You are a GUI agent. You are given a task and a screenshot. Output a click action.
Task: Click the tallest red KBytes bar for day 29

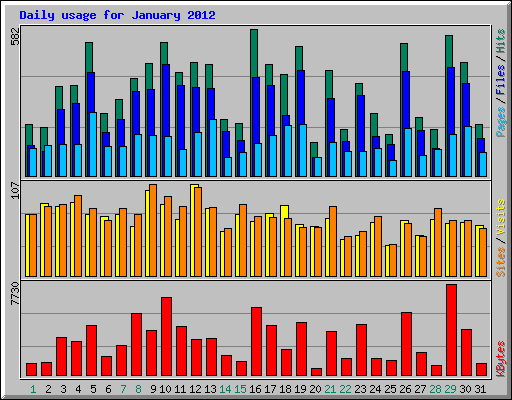[451, 330]
